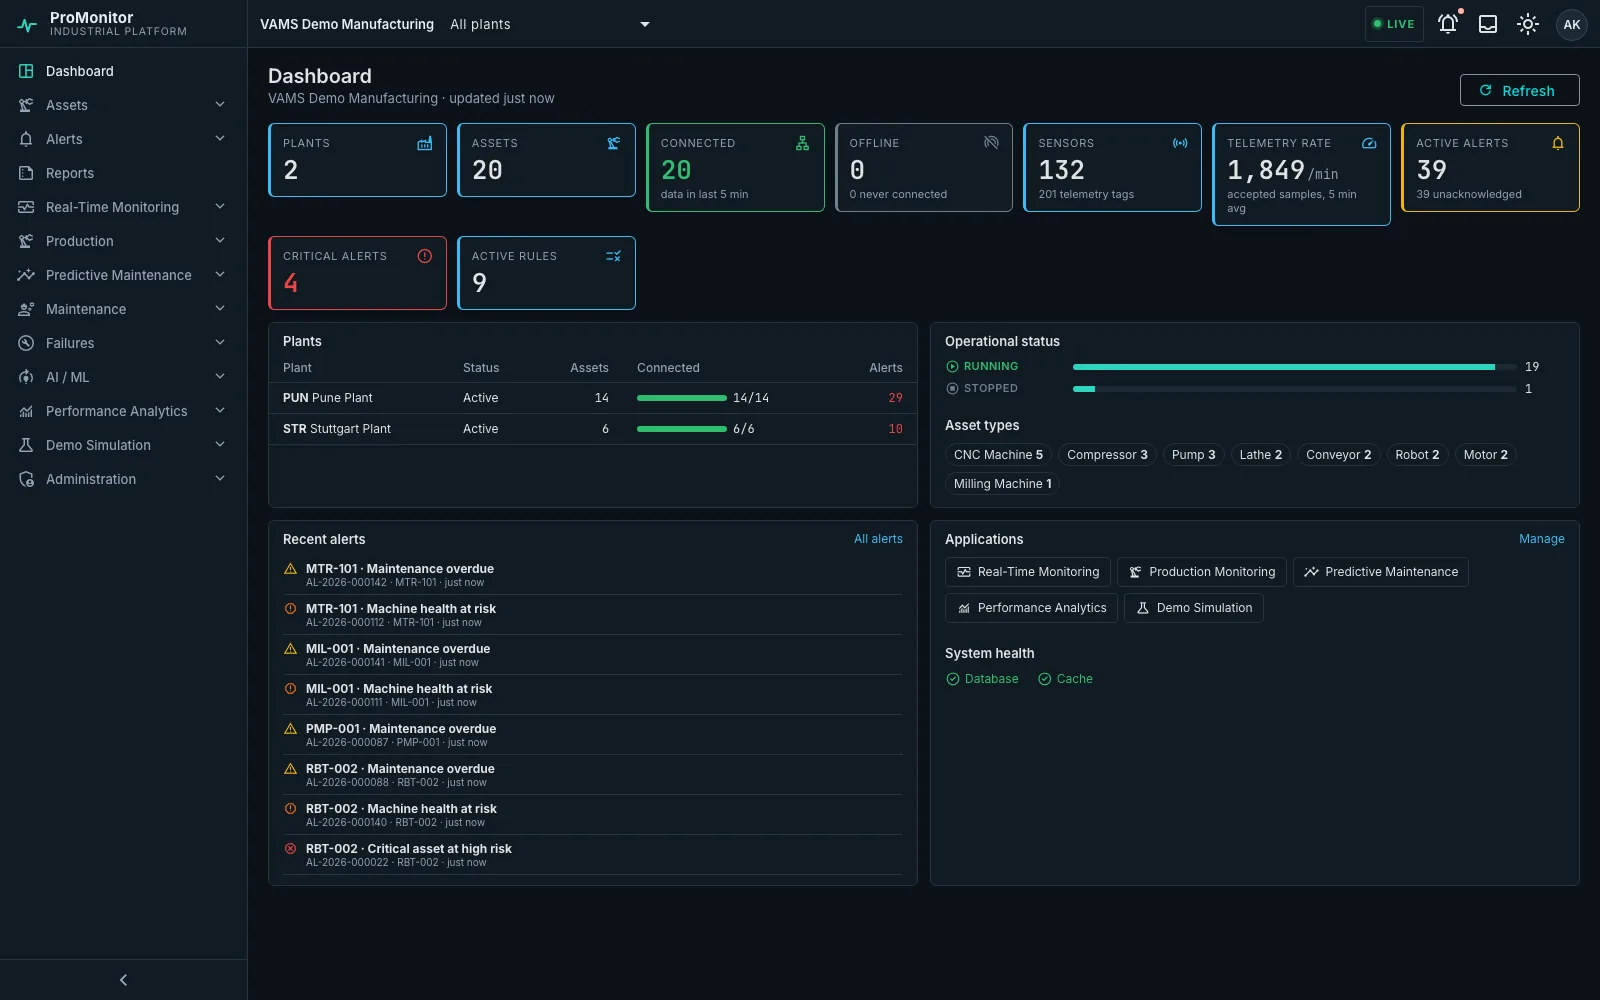This screenshot has width=1600, height=1000.
Task: Select Administration in the sidebar
Action: point(123,479)
